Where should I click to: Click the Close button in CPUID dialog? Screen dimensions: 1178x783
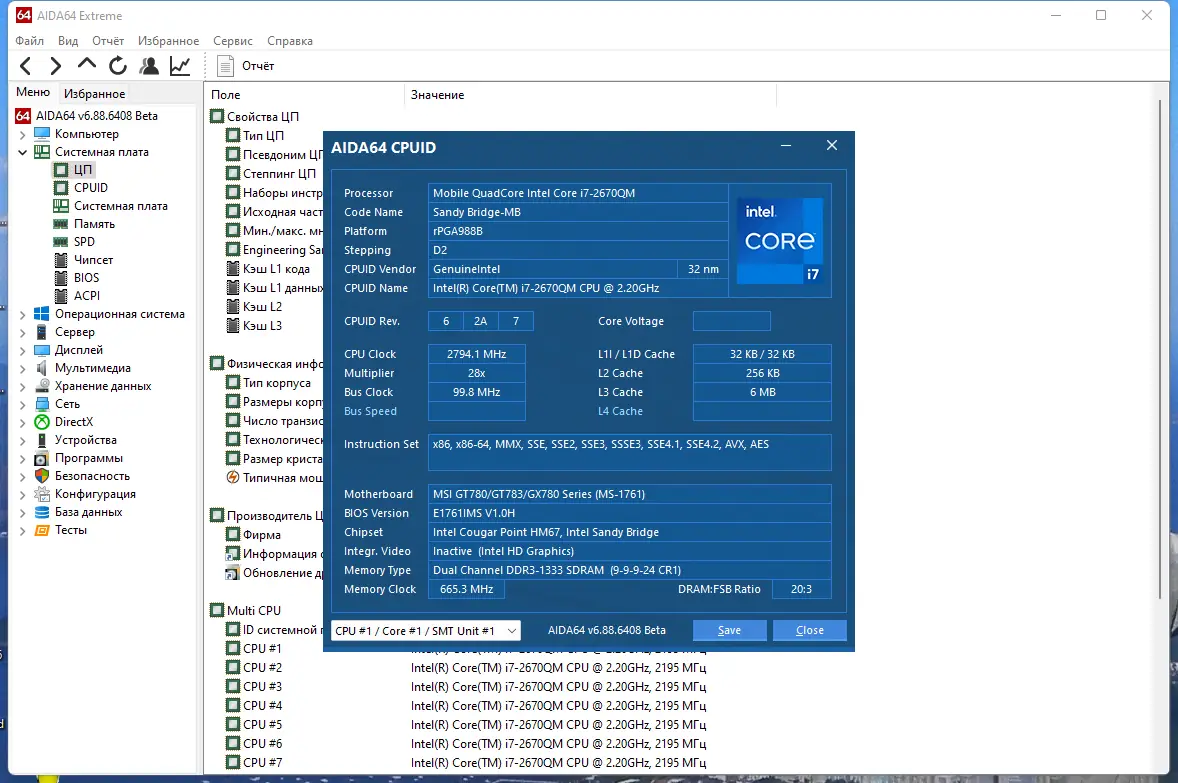[x=809, y=631]
